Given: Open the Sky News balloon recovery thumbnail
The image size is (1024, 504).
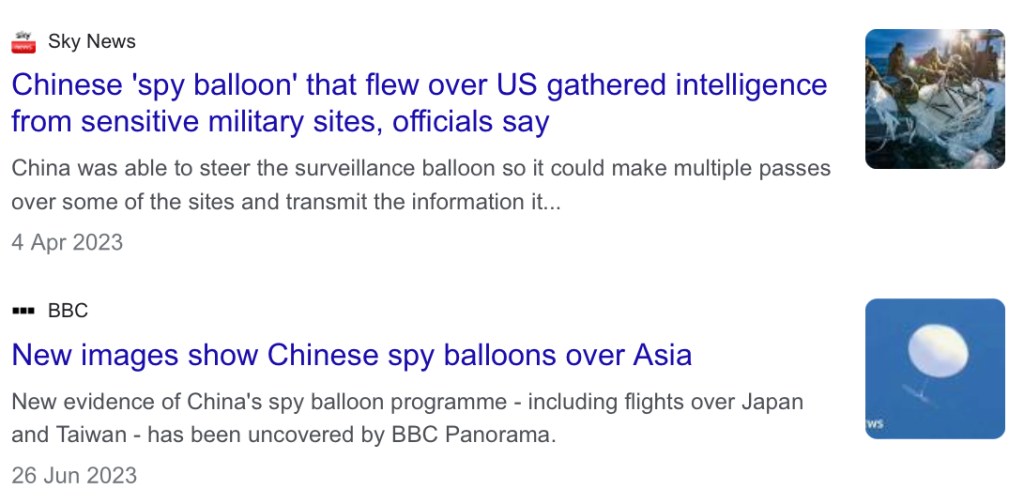Looking at the screenshot, I should point(934,98).
